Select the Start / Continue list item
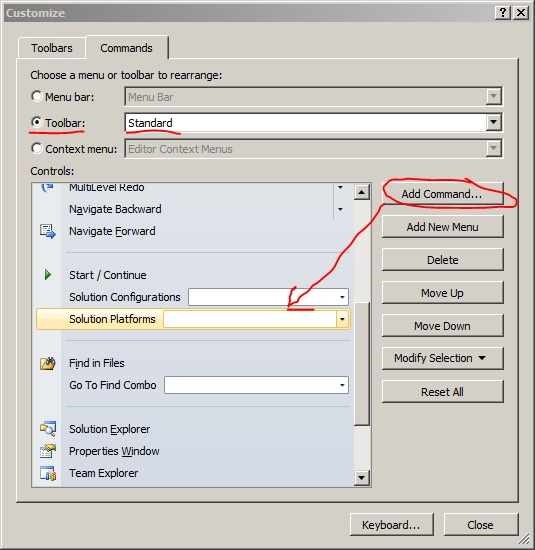This screenshot has width=535, height=550. [193, 275]
